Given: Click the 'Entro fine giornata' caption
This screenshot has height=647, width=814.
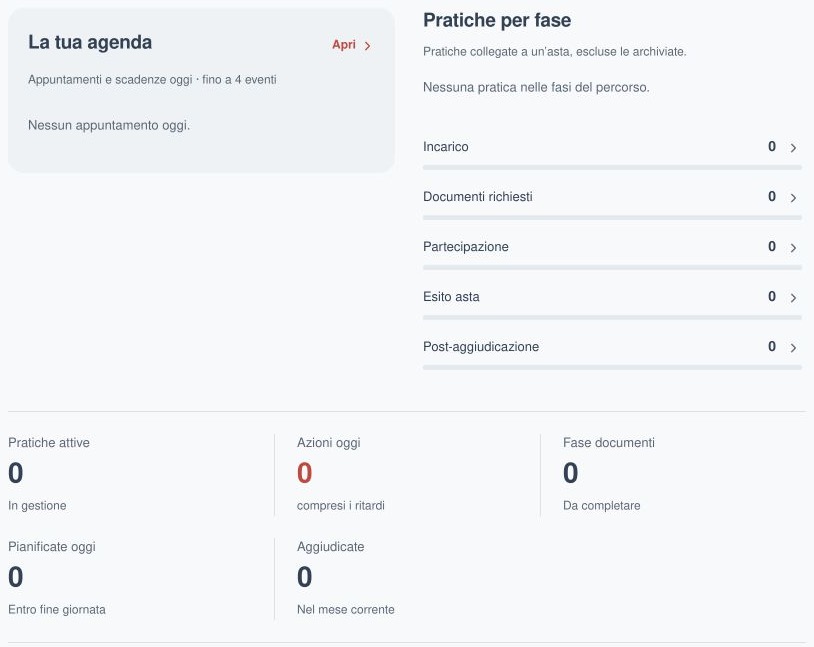Looking at the screenshot, I should click(57, 609).
